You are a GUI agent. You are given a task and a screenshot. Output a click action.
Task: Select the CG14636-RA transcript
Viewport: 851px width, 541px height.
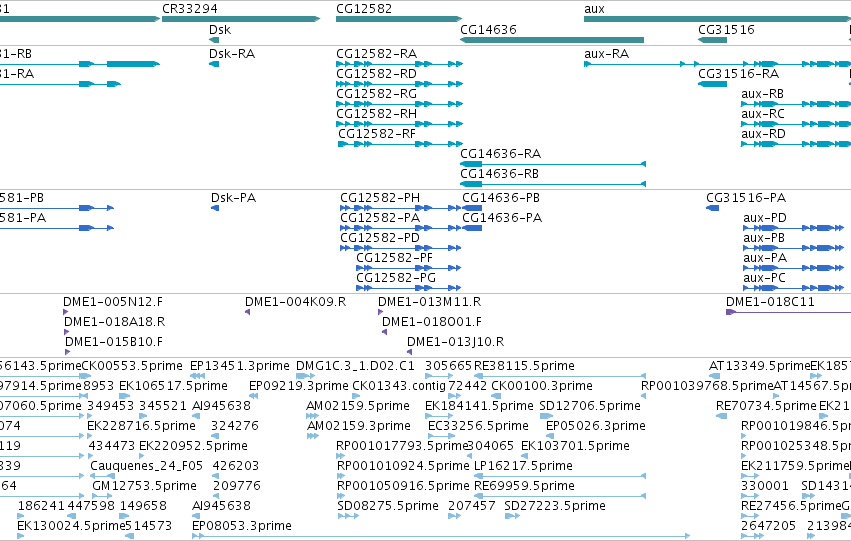[x=553, y=164]
